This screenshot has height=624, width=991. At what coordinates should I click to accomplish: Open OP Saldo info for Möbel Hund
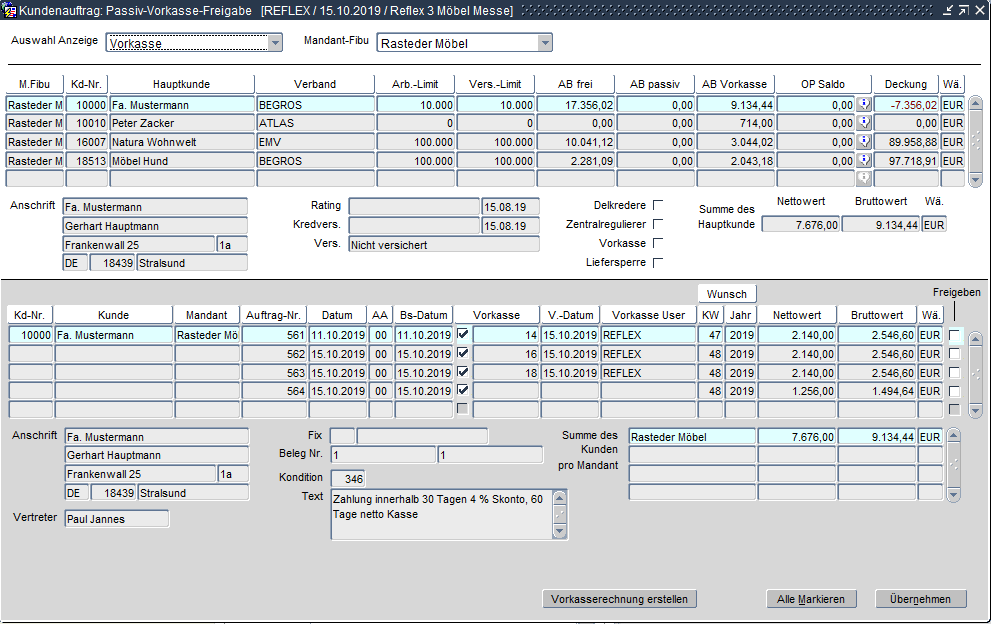tap(864, 161)
